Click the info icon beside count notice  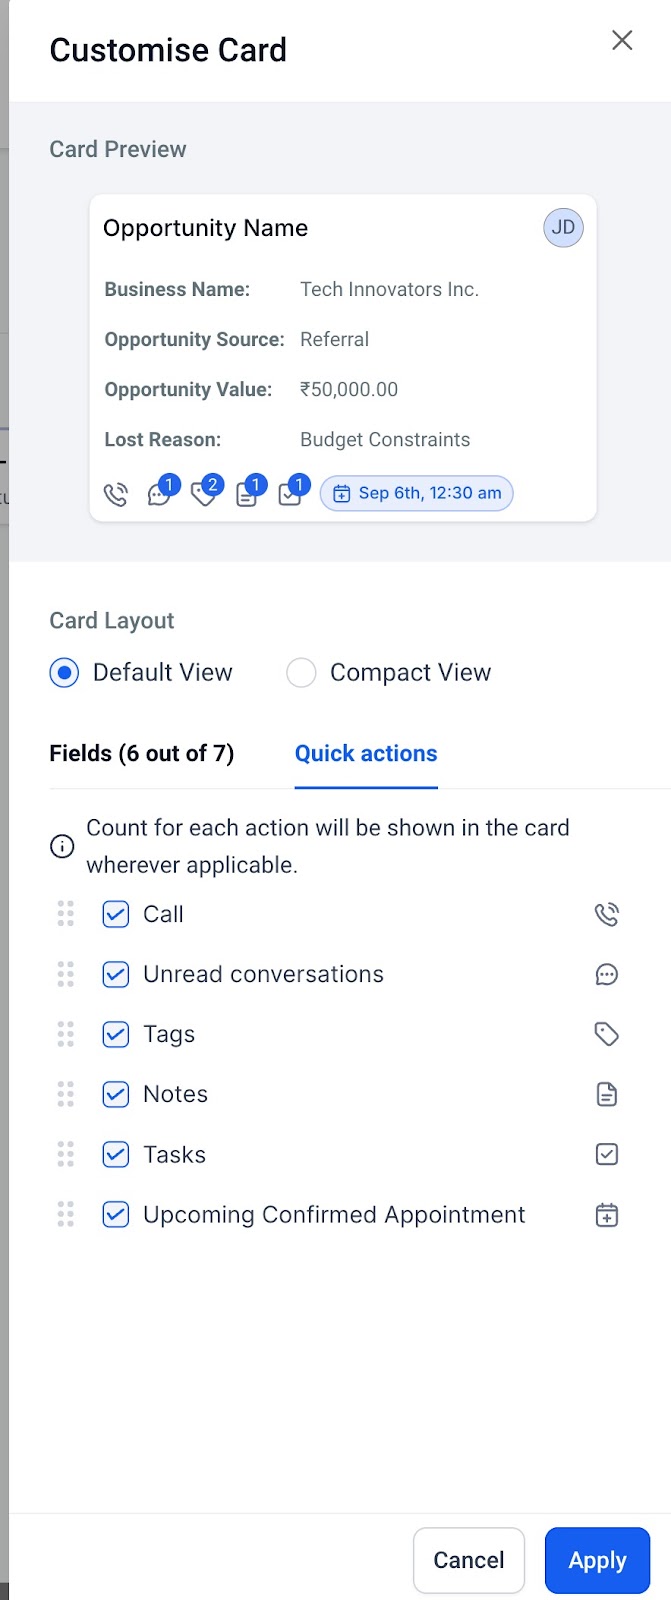pyautogui.click(x=62, y=846)
